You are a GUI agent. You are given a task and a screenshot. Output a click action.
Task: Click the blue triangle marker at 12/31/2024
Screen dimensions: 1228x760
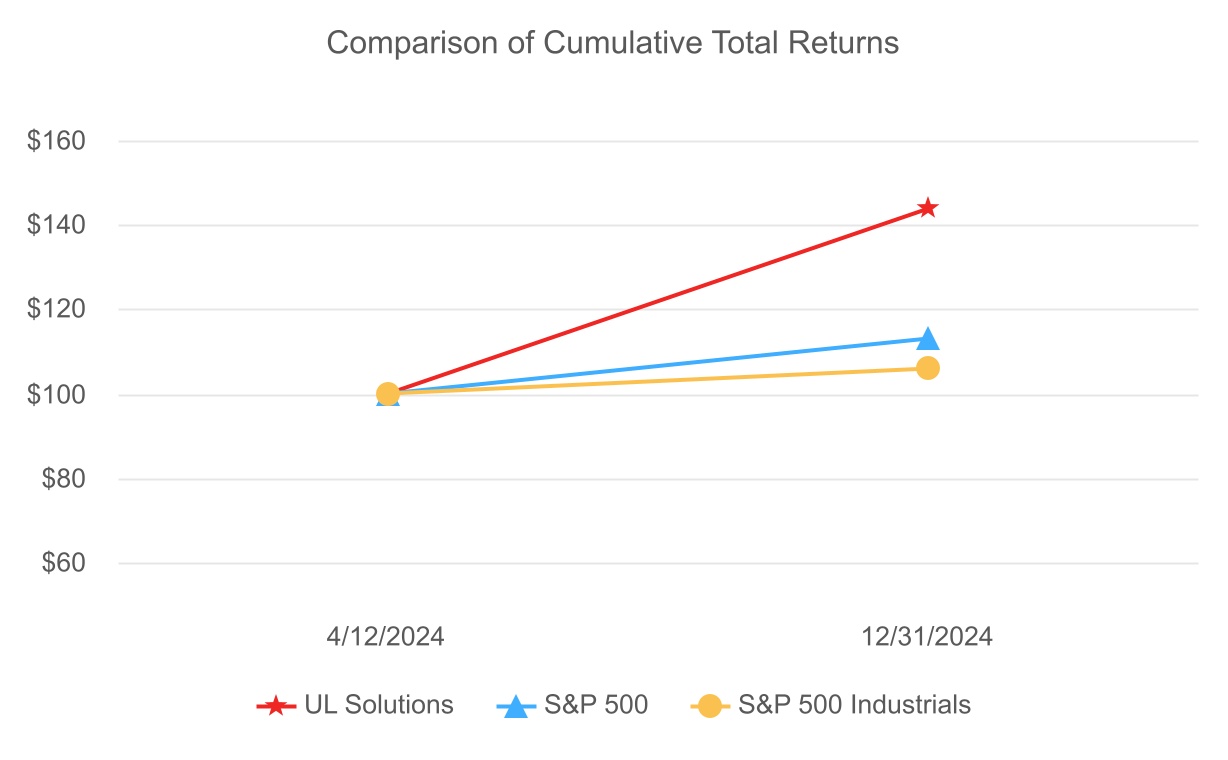pyautogui.click(x=928, y=339)
